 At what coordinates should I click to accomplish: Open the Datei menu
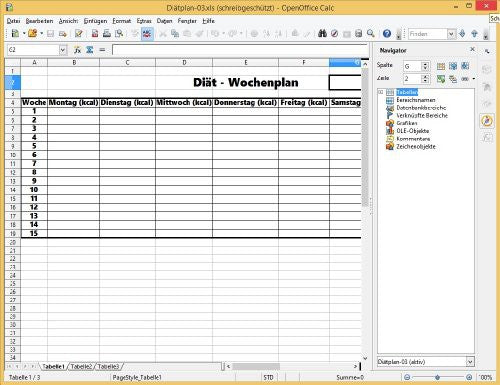[x=13, y=21]
